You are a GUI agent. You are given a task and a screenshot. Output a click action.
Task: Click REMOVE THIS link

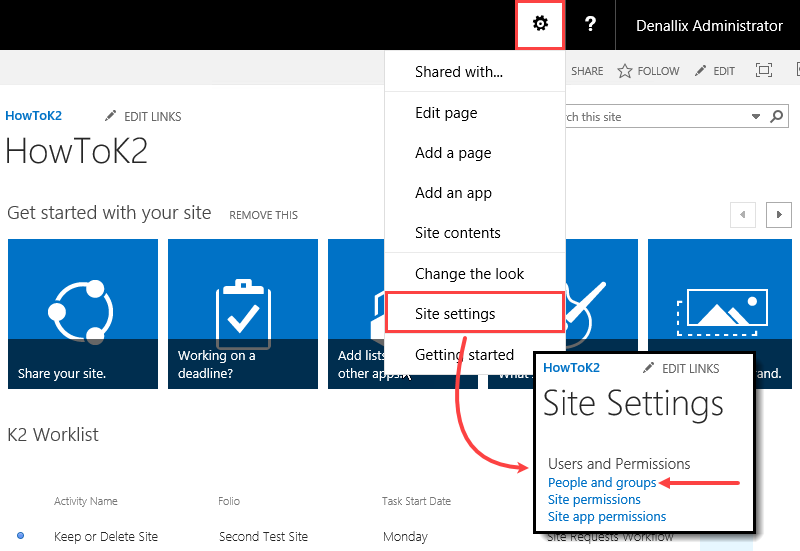click(263, 215)
